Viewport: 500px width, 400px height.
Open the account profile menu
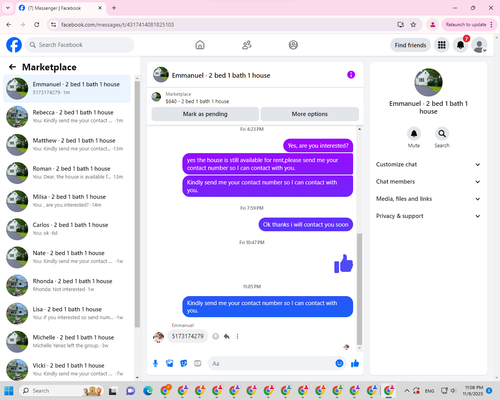(x=479, y=45)
